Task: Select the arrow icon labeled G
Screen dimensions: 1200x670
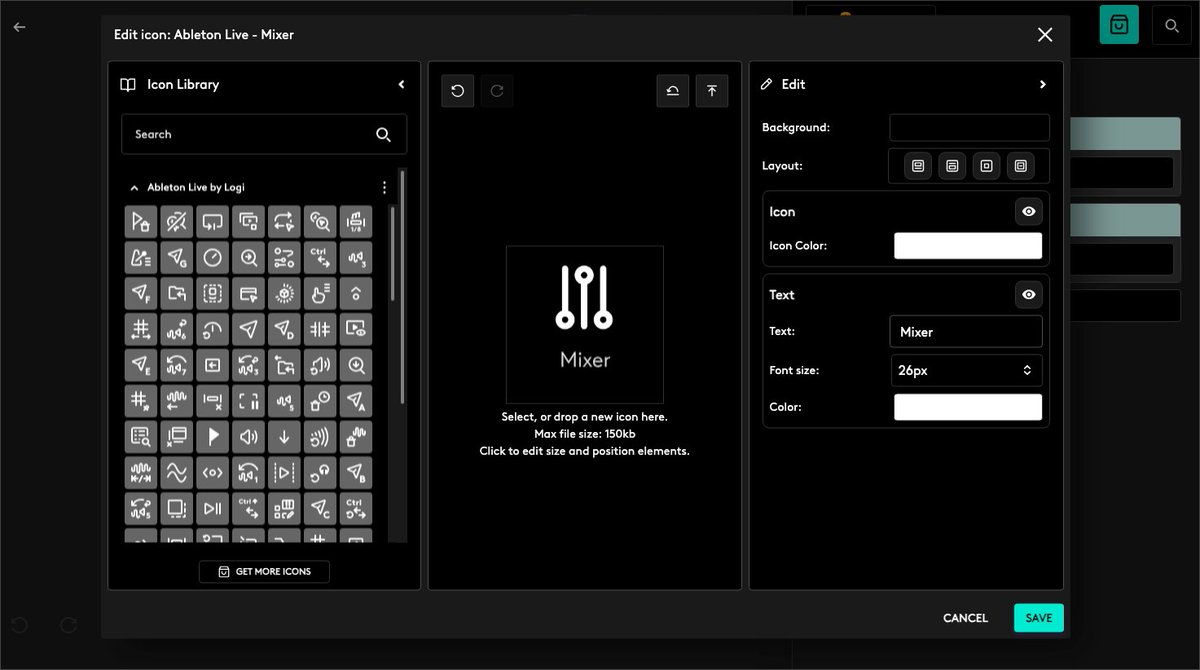Action: (176, 257)
